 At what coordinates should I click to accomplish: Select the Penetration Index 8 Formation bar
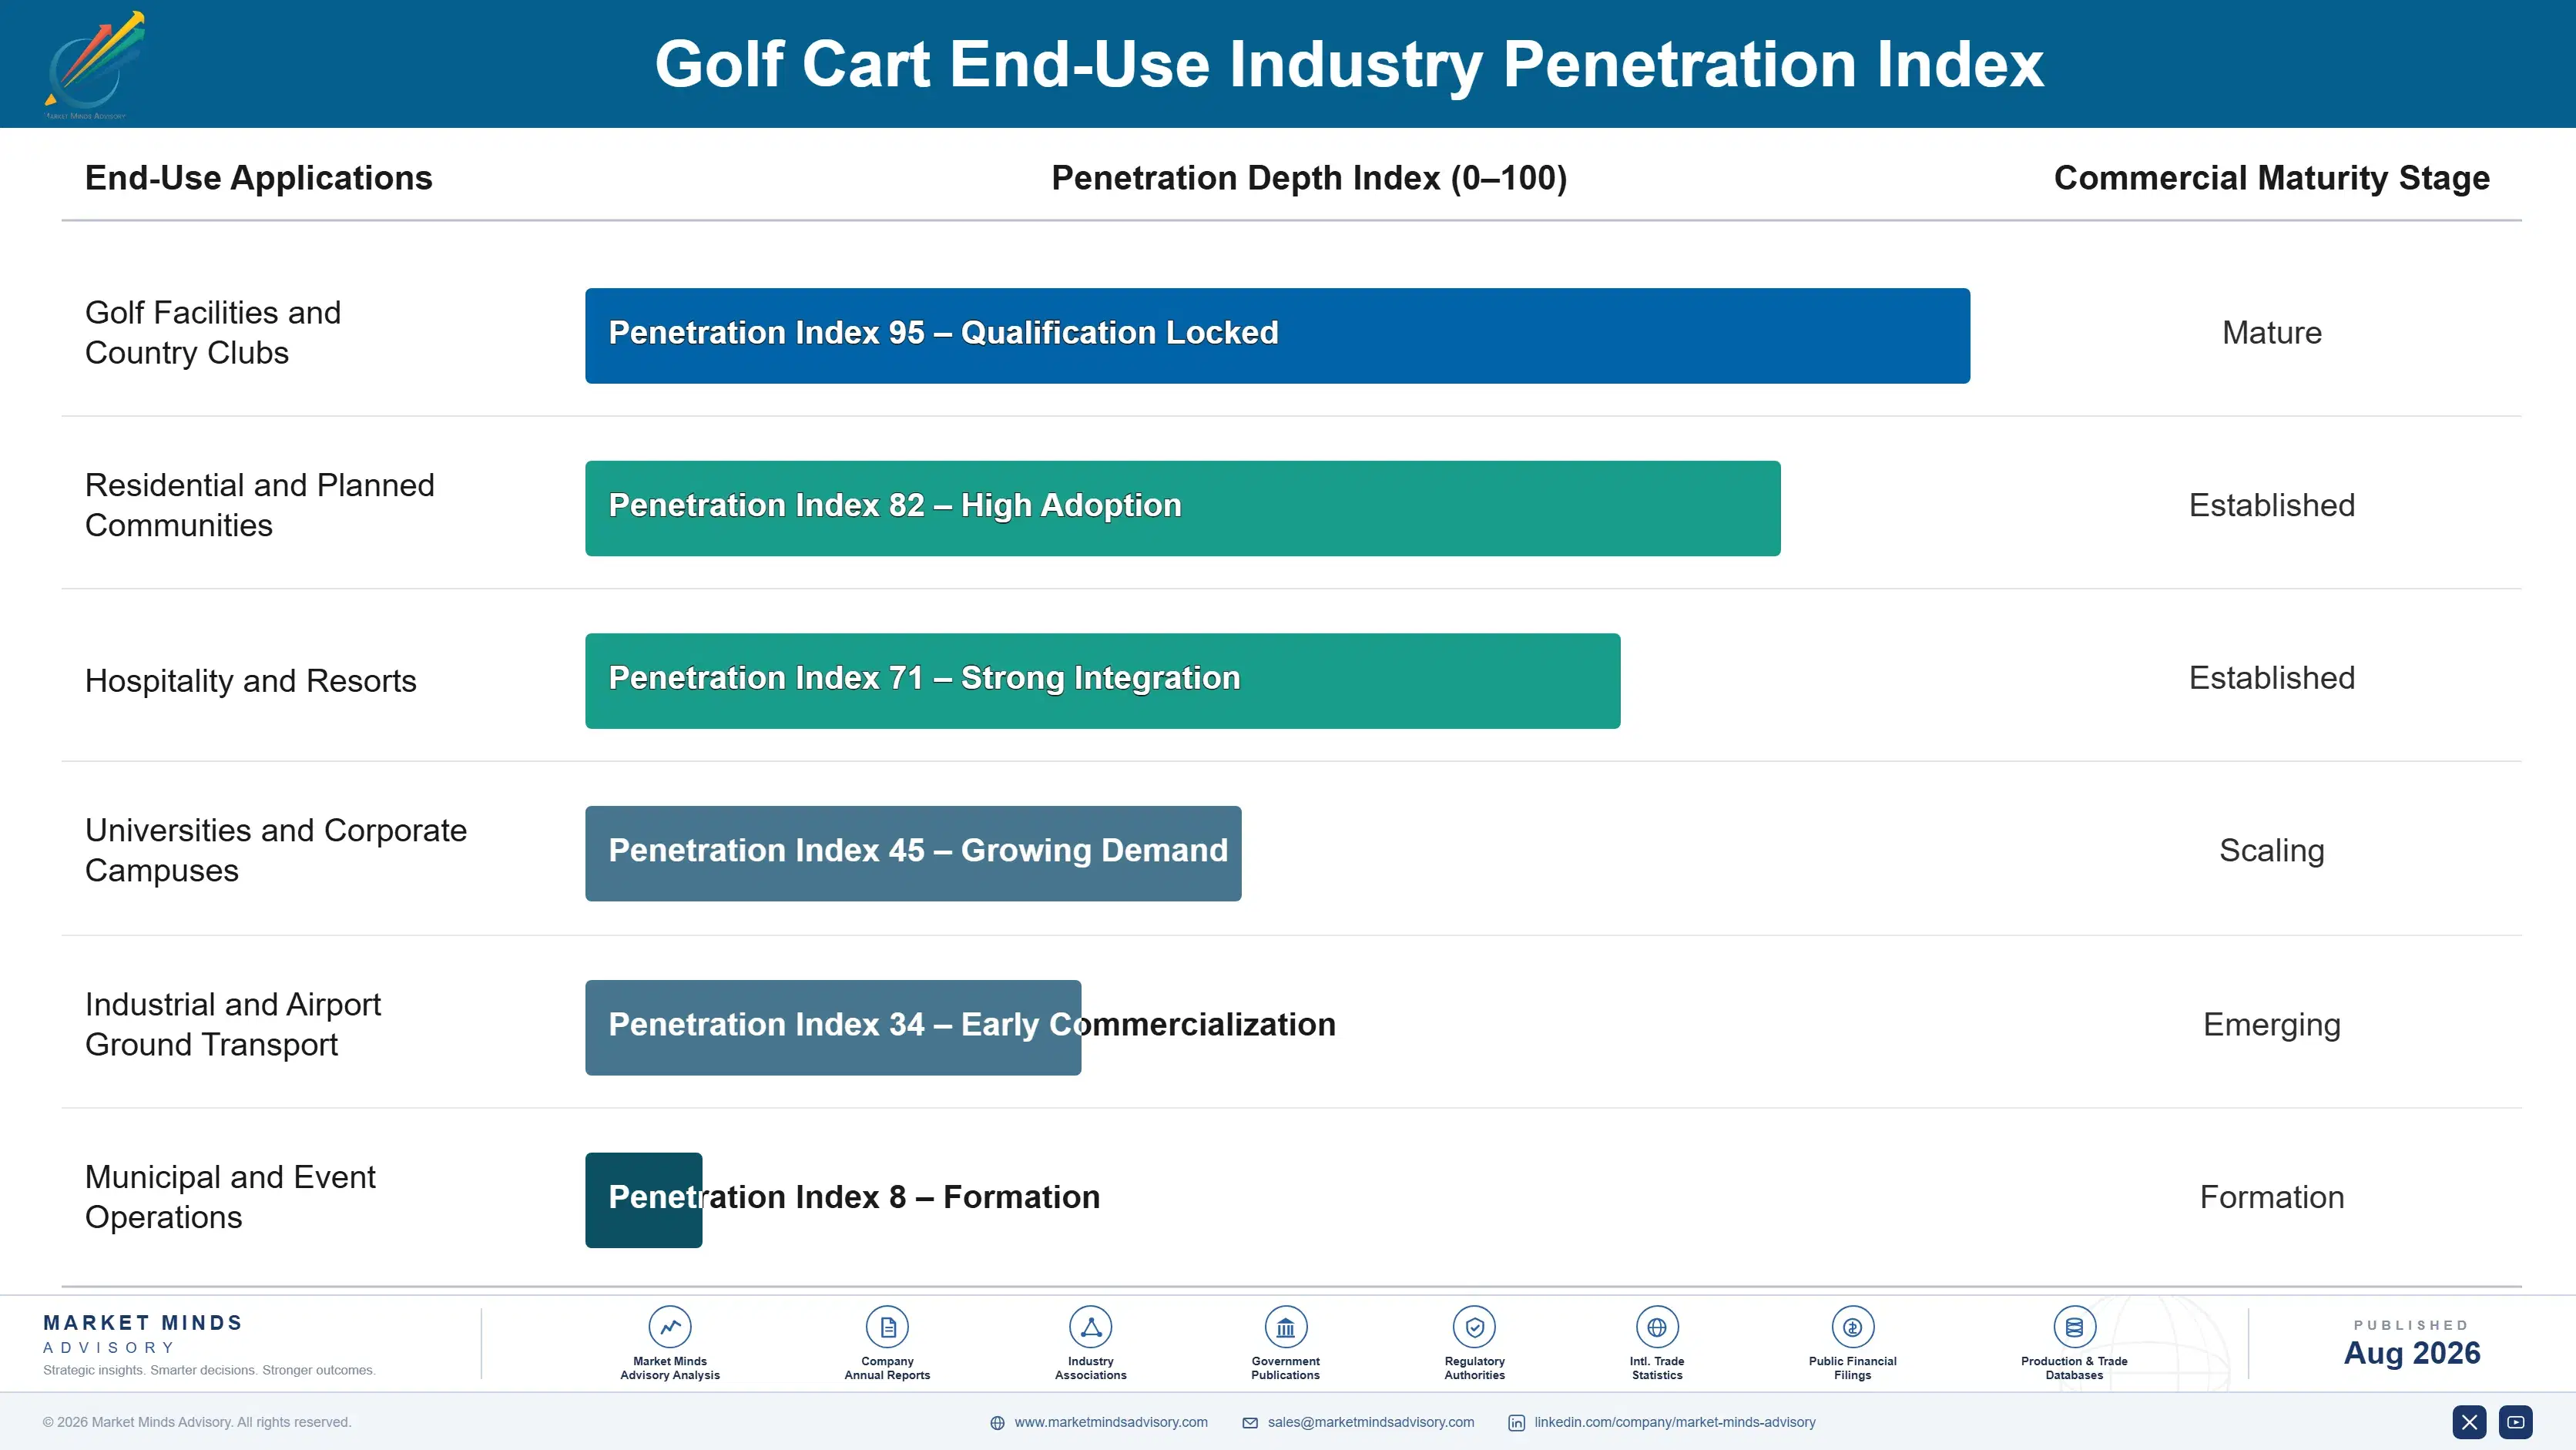(x=643, y=1200)
